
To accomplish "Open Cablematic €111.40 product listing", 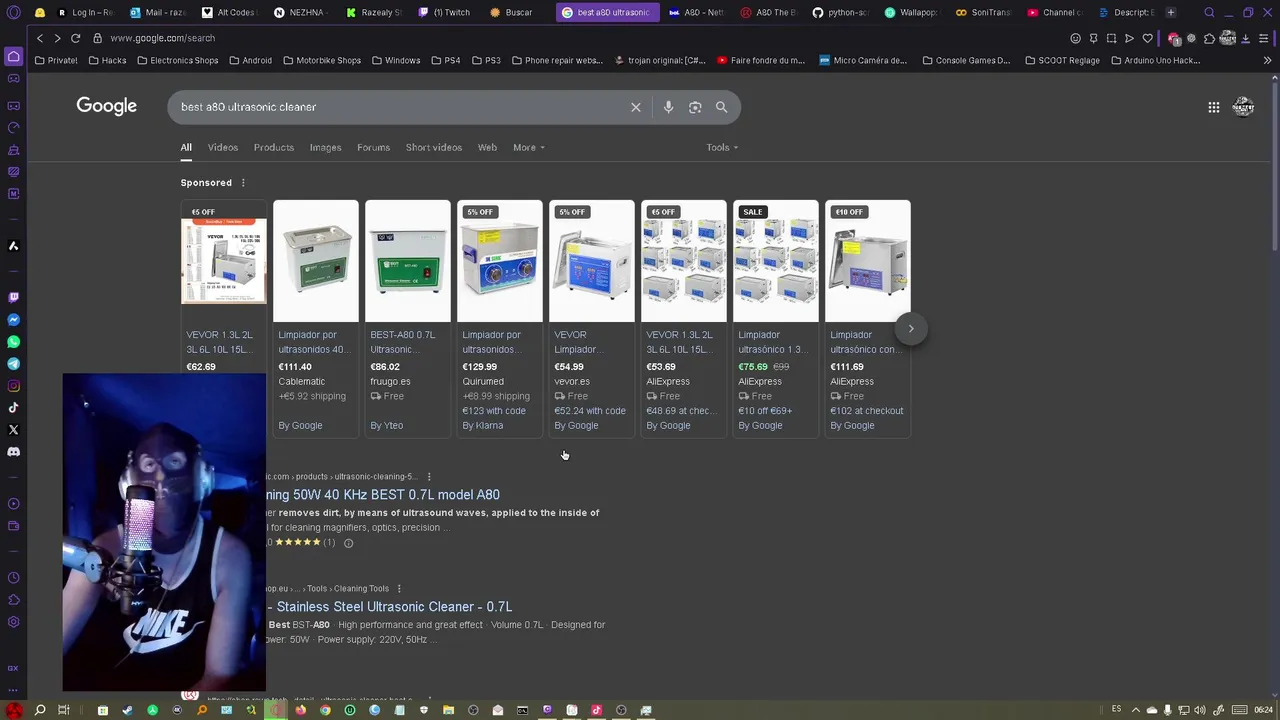I will tap(315, 318).
